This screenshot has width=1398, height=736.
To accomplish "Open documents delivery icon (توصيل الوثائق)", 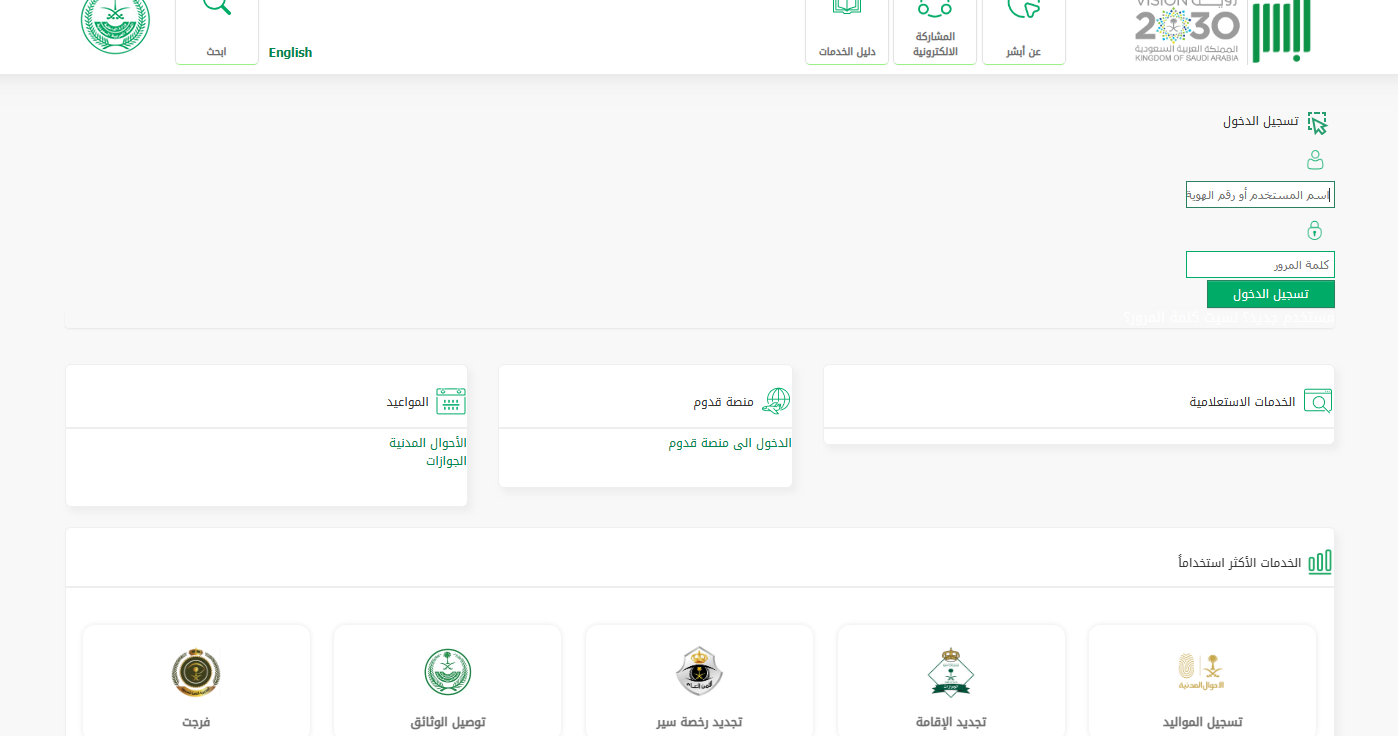I will click(x=447, y=672).
